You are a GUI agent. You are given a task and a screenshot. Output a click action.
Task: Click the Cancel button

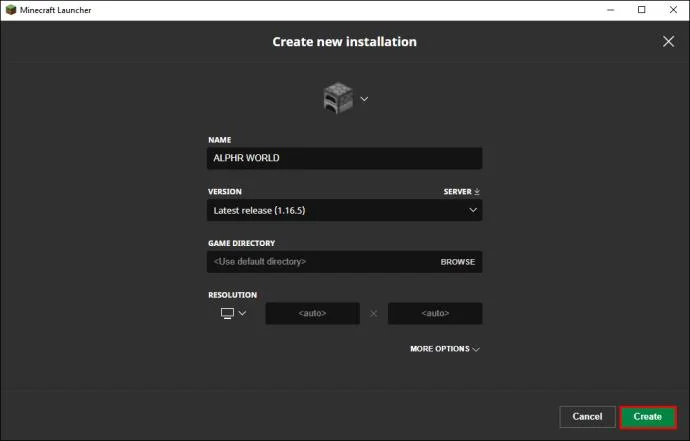[x=587, y=416]
